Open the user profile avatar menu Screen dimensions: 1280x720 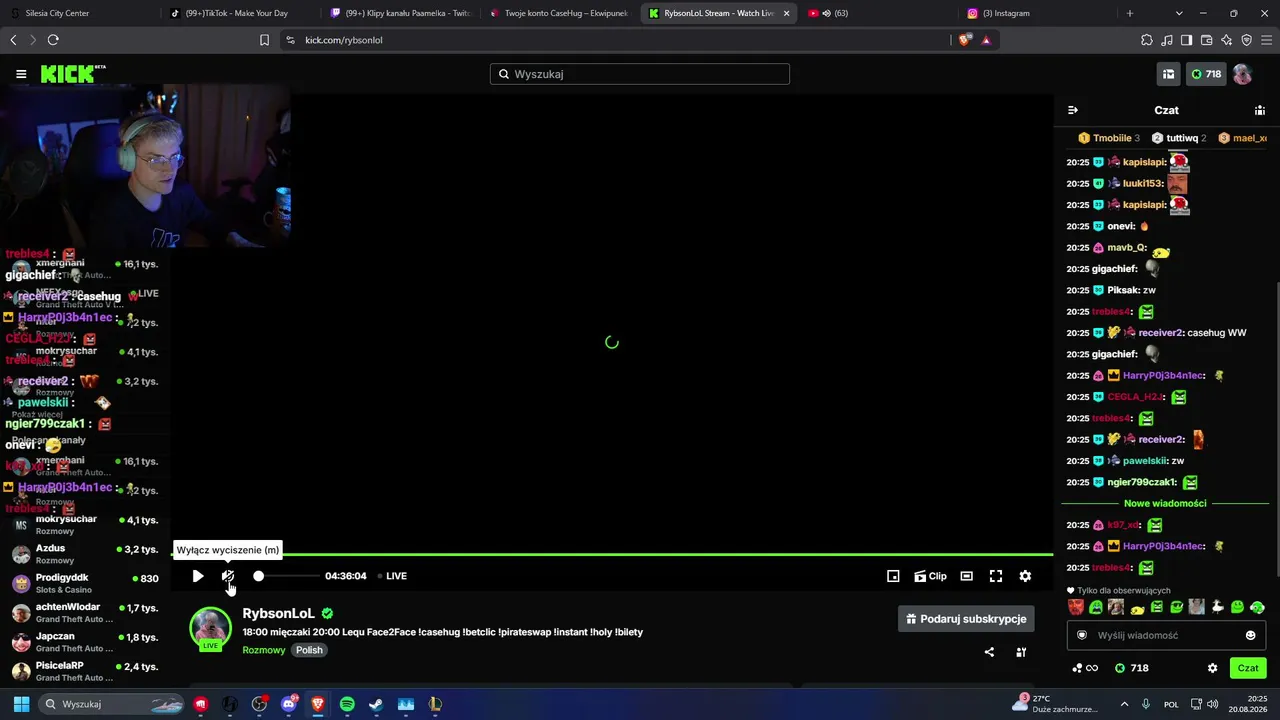click(1242, 74)
